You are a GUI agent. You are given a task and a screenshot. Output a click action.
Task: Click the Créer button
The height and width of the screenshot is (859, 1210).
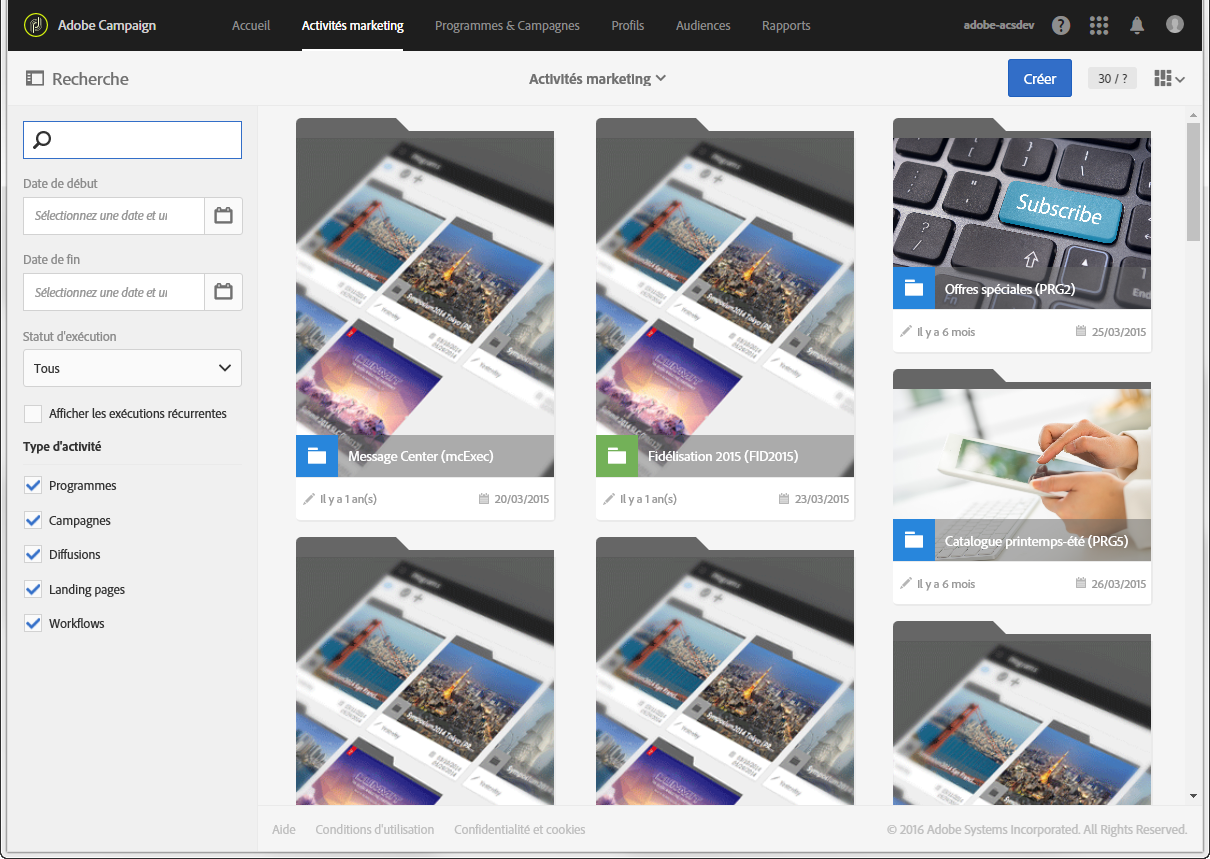(1040, 79)
